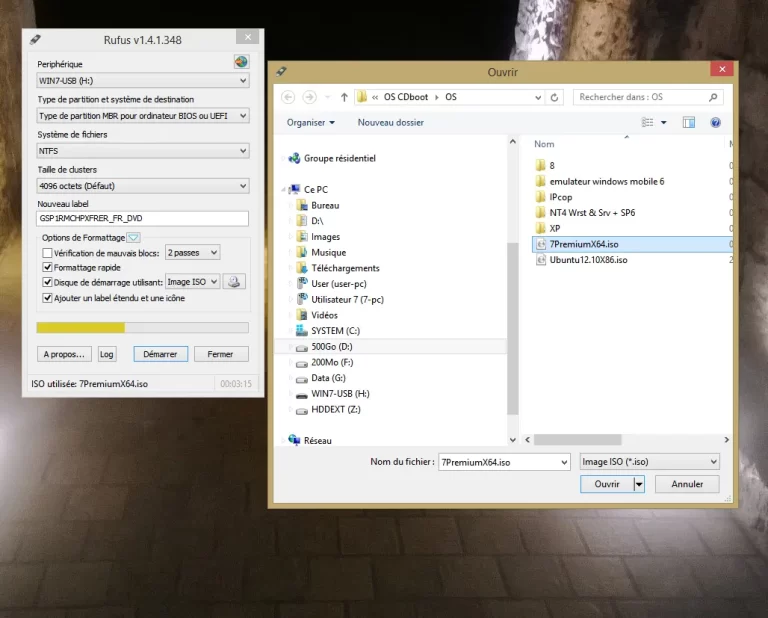
Task: Open the Image ISO boot type dropdown in Rufus
Action: tap(192, 282)
